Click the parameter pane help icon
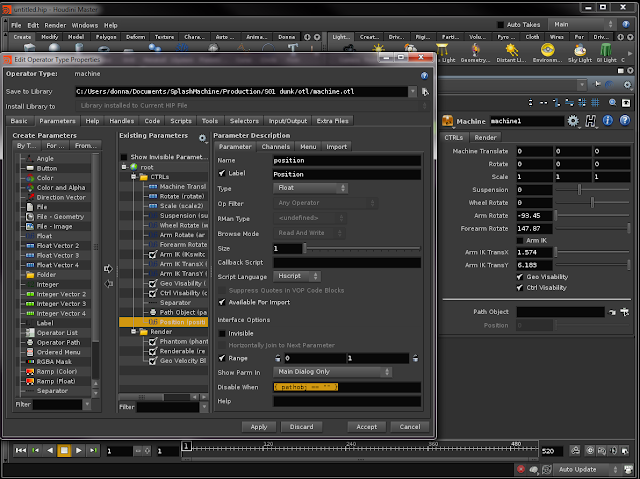 (625, 120)
